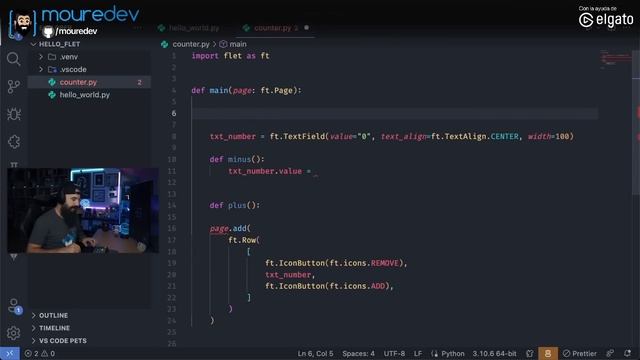Click Ln 6, Col 5 cursor position
Viewport: 640px width, 360px height.
pos(316,353)
